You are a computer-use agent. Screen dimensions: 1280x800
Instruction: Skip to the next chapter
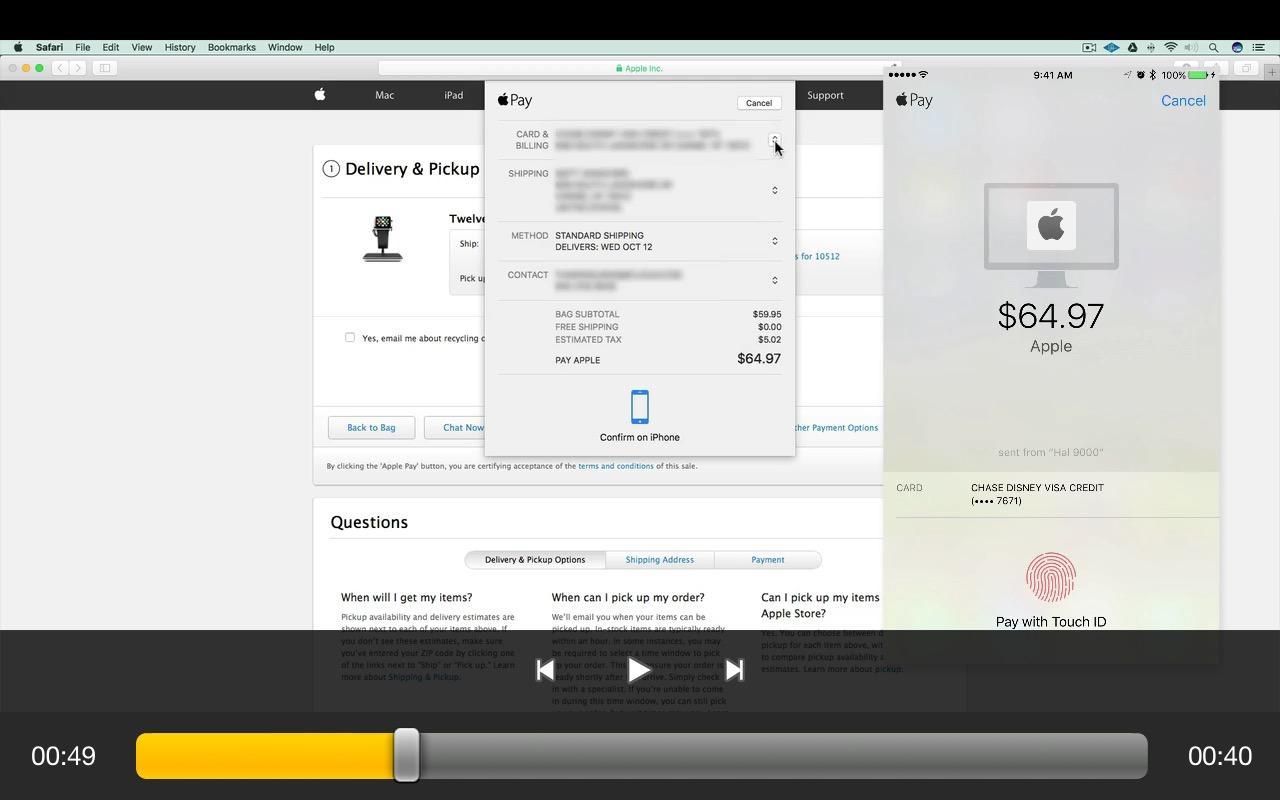point(734,670)
